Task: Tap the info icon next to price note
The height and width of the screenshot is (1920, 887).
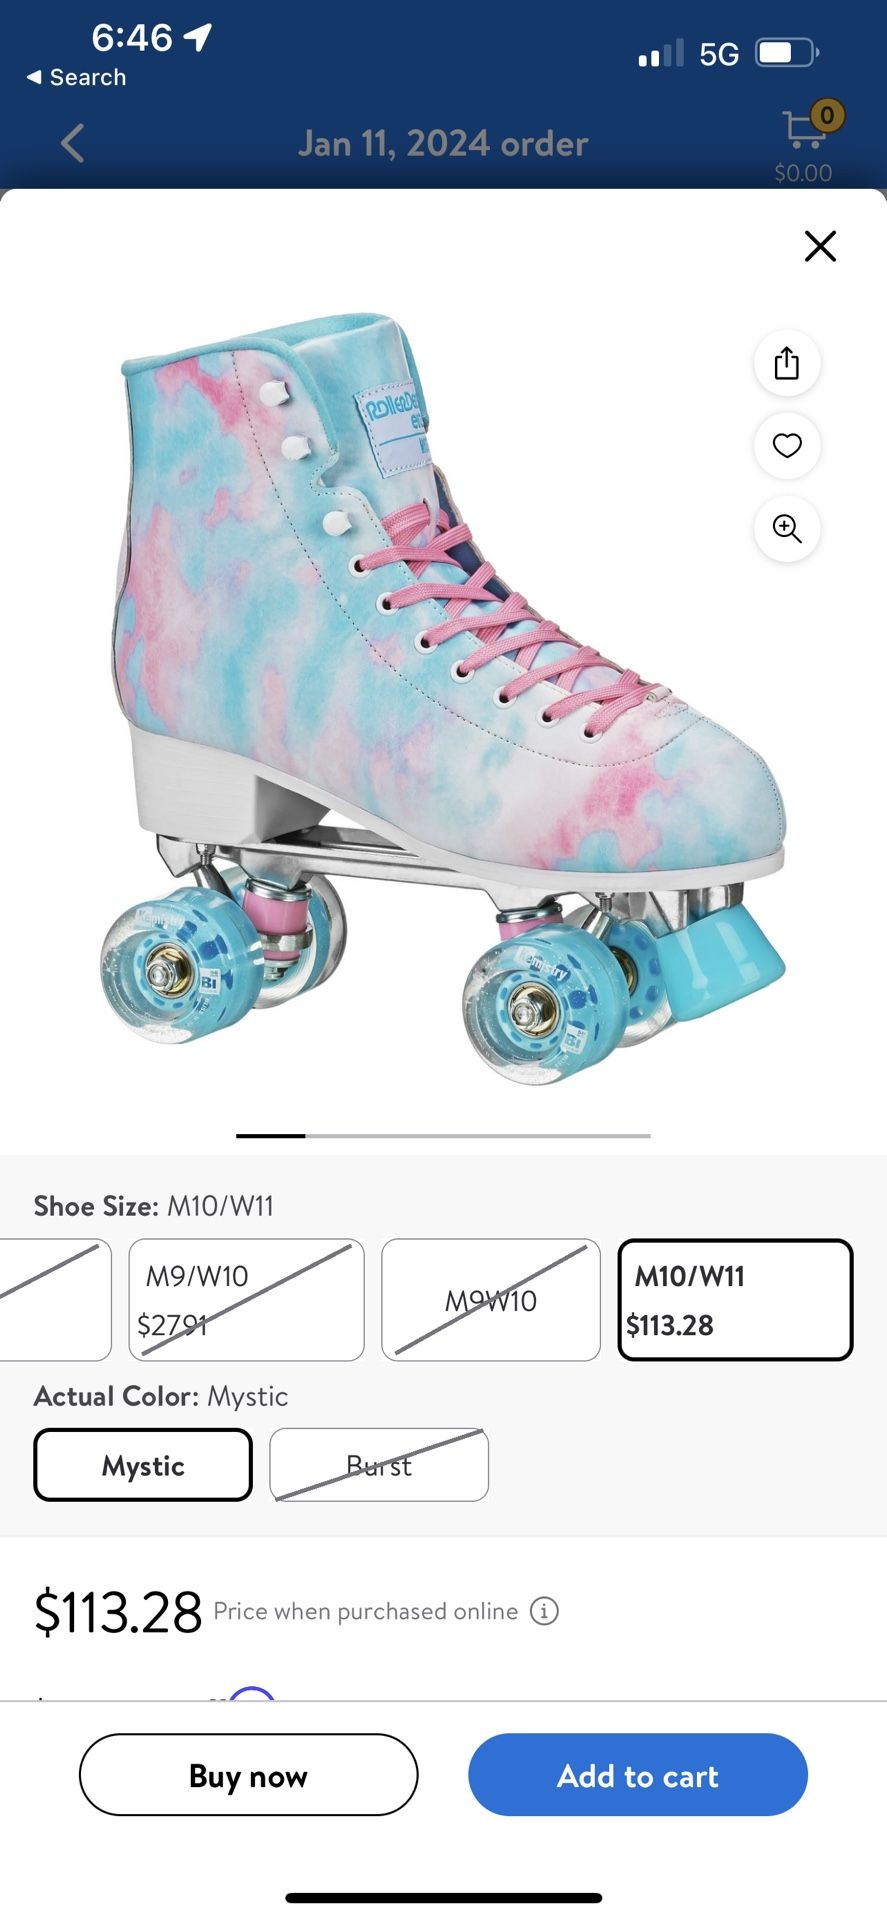Action: coord(544,1611)
